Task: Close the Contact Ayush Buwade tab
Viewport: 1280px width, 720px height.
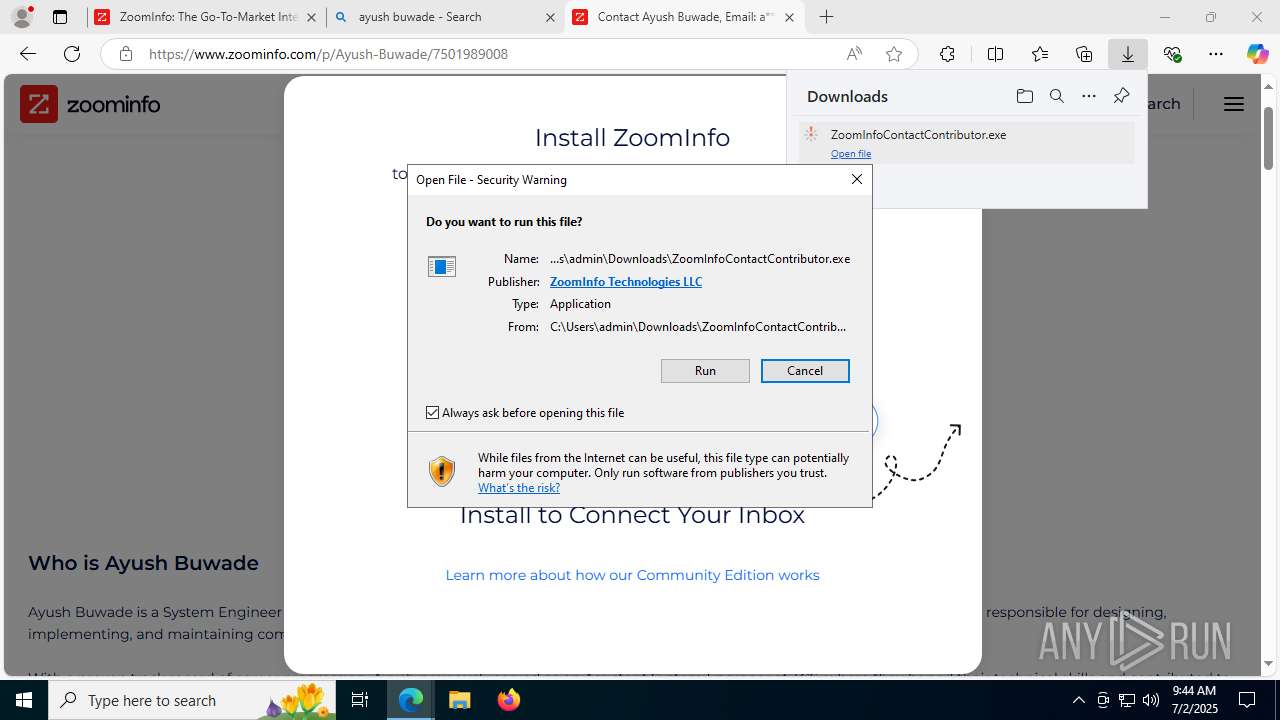Action: tap(790, 17)
